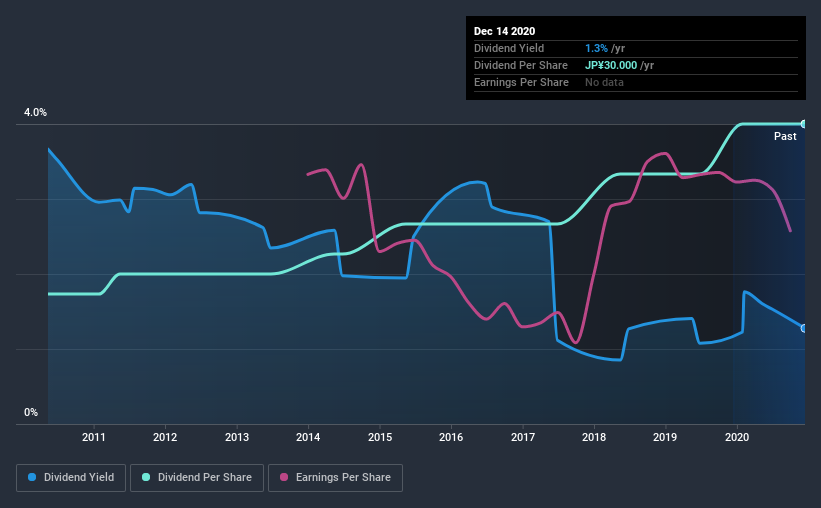Click the 2012 x-axis label
This screenshot has height=508, width=821.
click(165, 437)
